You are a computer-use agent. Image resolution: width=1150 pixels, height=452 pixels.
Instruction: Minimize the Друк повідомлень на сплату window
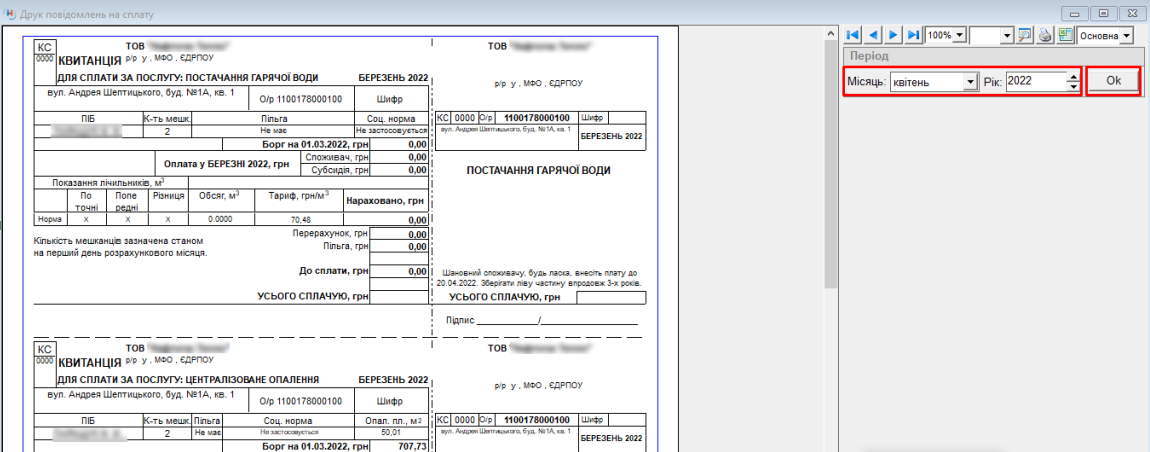(1076, 13)
